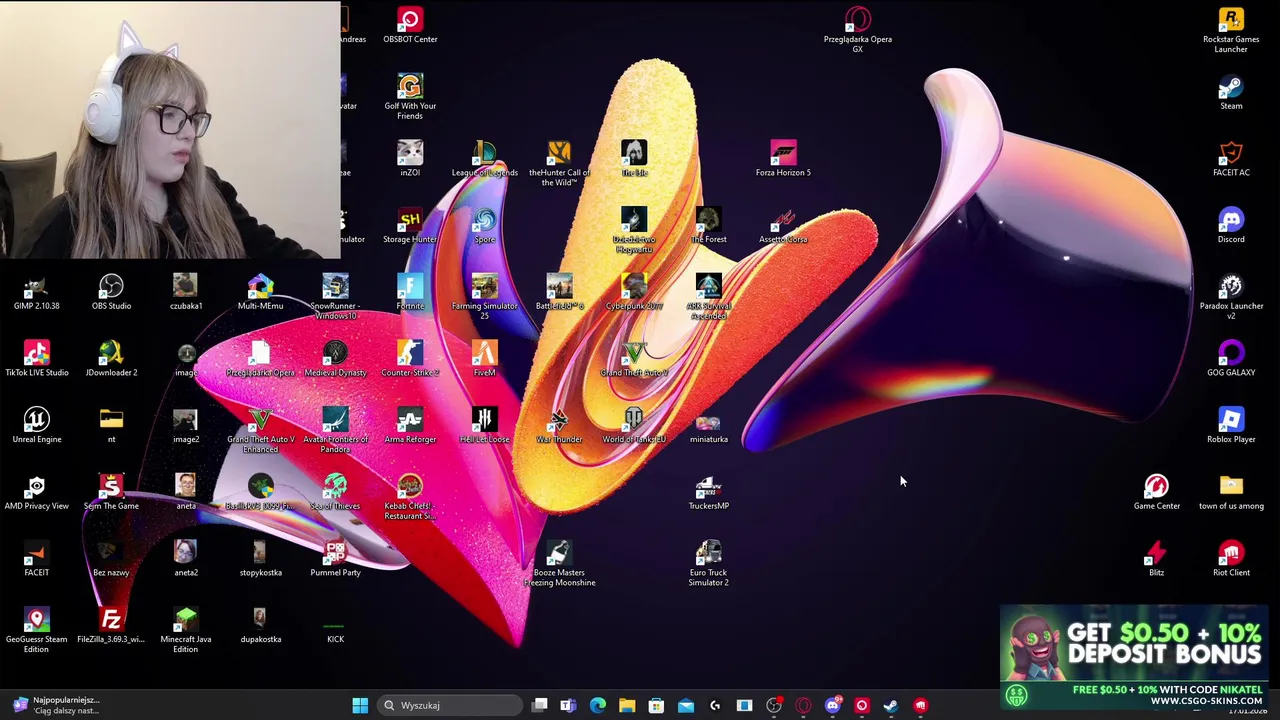The image size is (1280, 720).
Task: Open Microsoft Store from the taskbar
Action: click(x=656, y=705)
